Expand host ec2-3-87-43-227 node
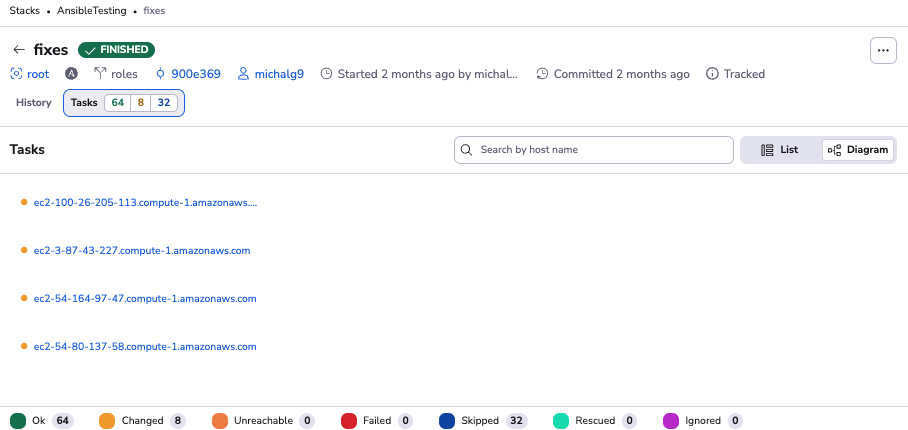This screenshot has width=908, height=430. point(141,251)
